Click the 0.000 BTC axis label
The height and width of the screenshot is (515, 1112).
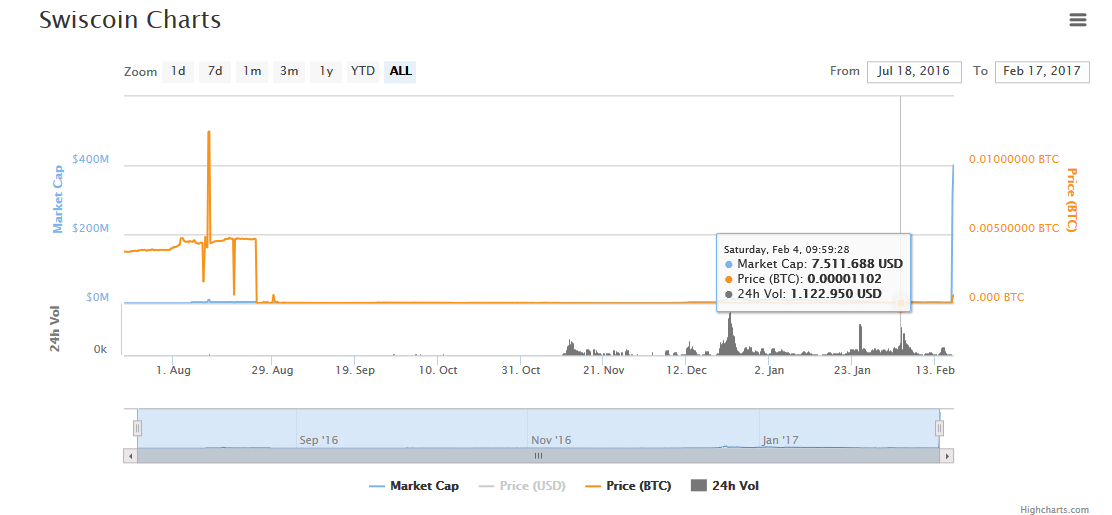996,297
